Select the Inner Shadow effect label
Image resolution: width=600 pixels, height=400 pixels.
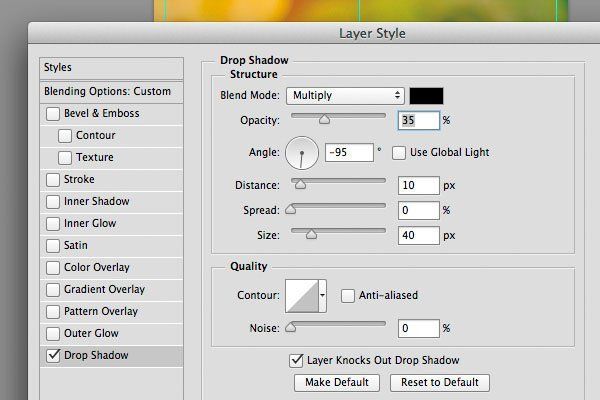pos(96,201)
